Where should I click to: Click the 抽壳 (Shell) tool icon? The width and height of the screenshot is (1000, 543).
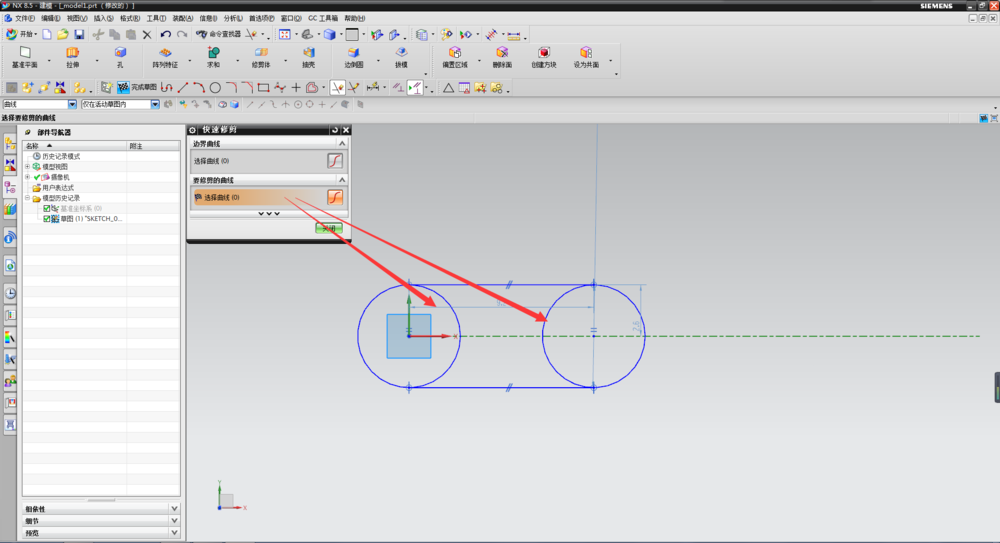point(309,54)
